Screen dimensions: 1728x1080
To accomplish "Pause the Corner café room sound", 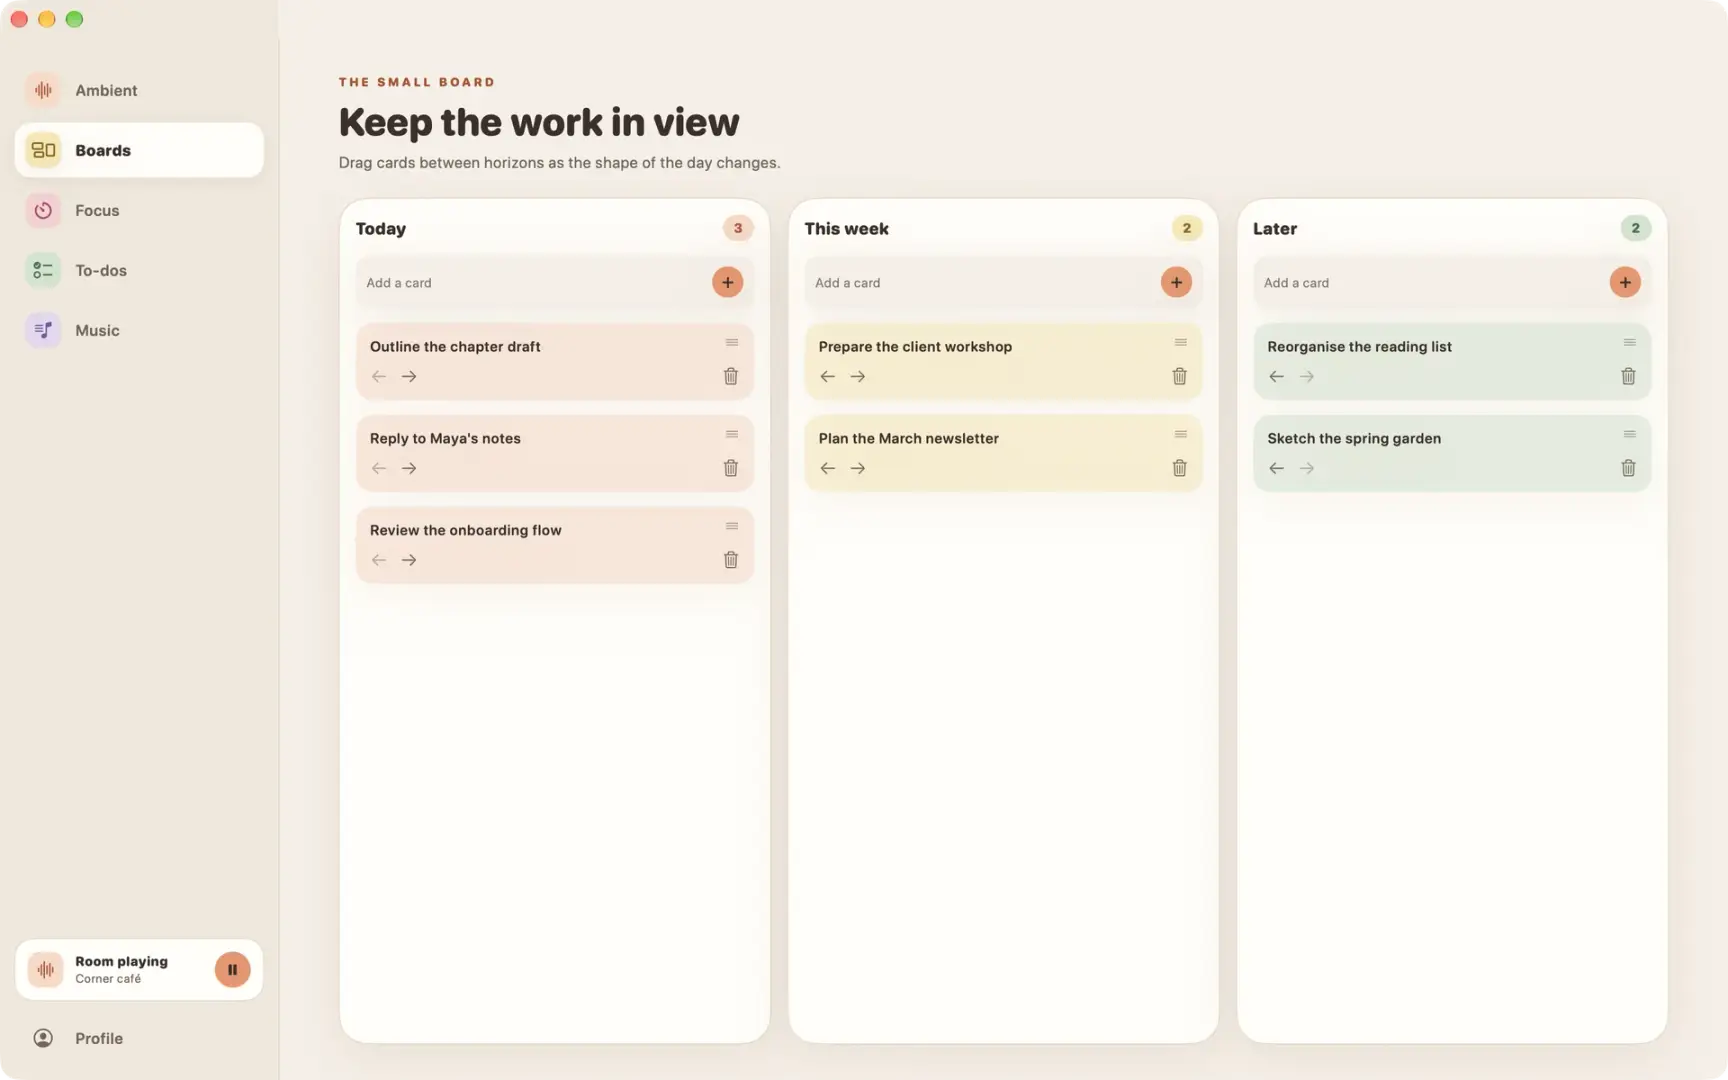I will [x=232, y=969].
